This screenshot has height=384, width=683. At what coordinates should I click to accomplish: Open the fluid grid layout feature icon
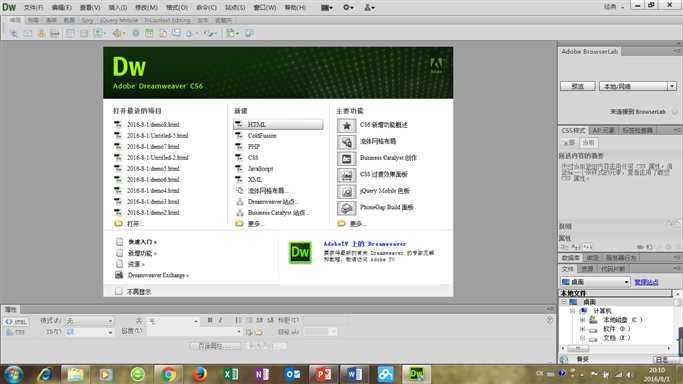(x=347, y=142)
